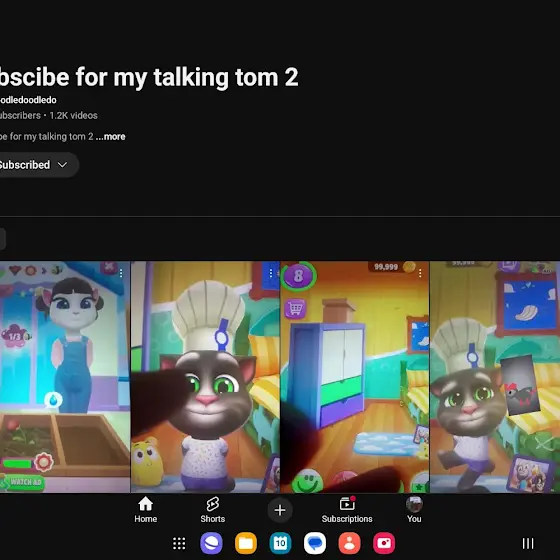The image size is (560, 560).
Task: Open the red Camera app in taskbar
Action: tap(384, 543)
